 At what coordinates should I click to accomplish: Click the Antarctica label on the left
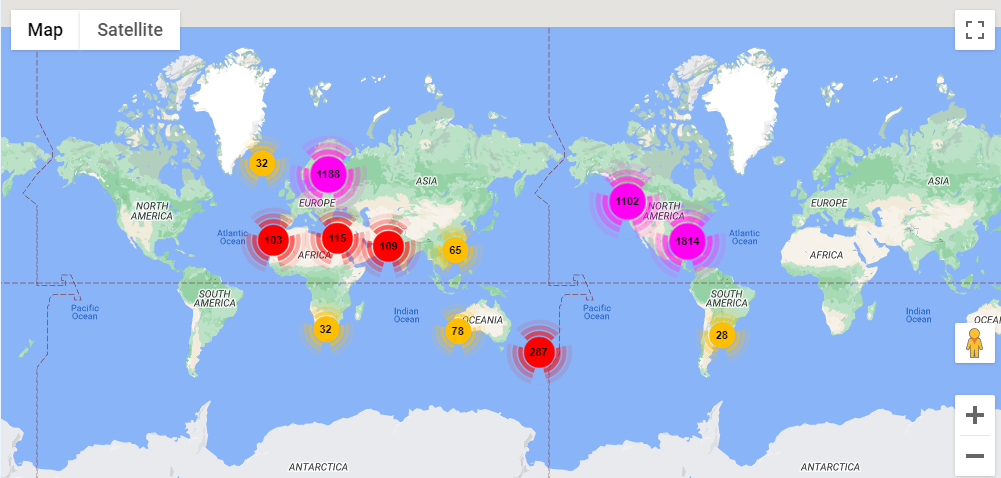click(x=318, y=467)
